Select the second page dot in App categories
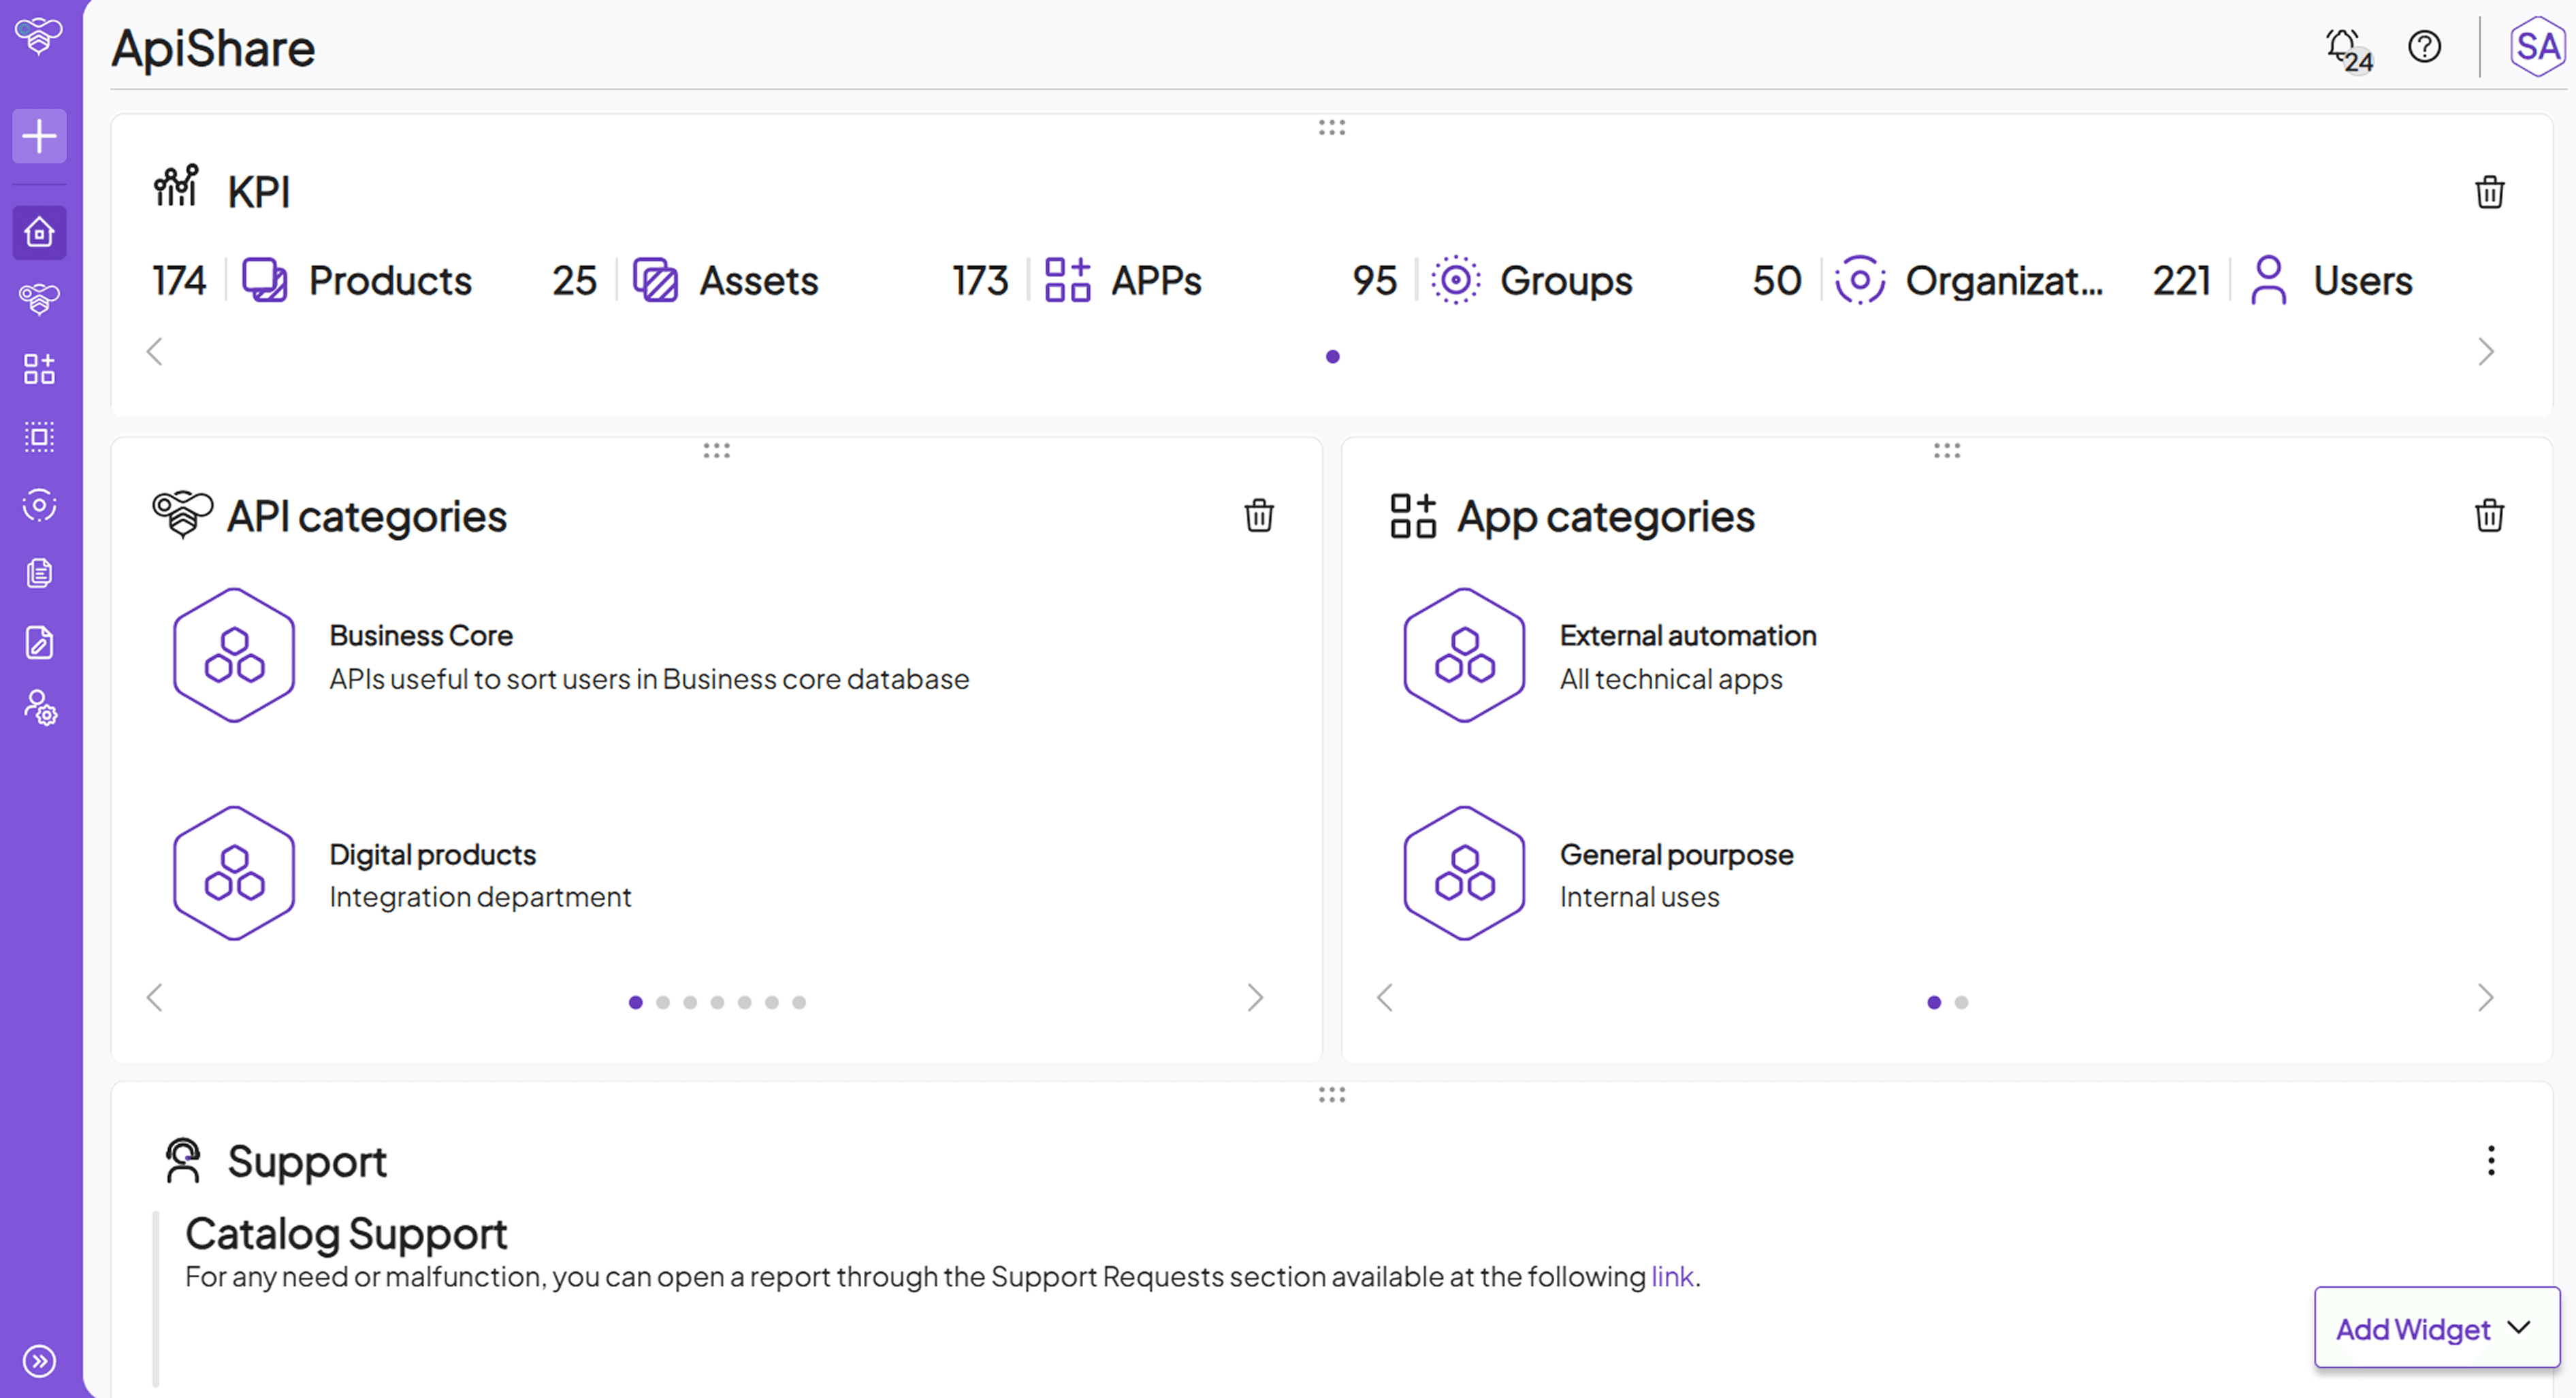This screenshot has height=1398, width=2576. tap(1962, 1002)
